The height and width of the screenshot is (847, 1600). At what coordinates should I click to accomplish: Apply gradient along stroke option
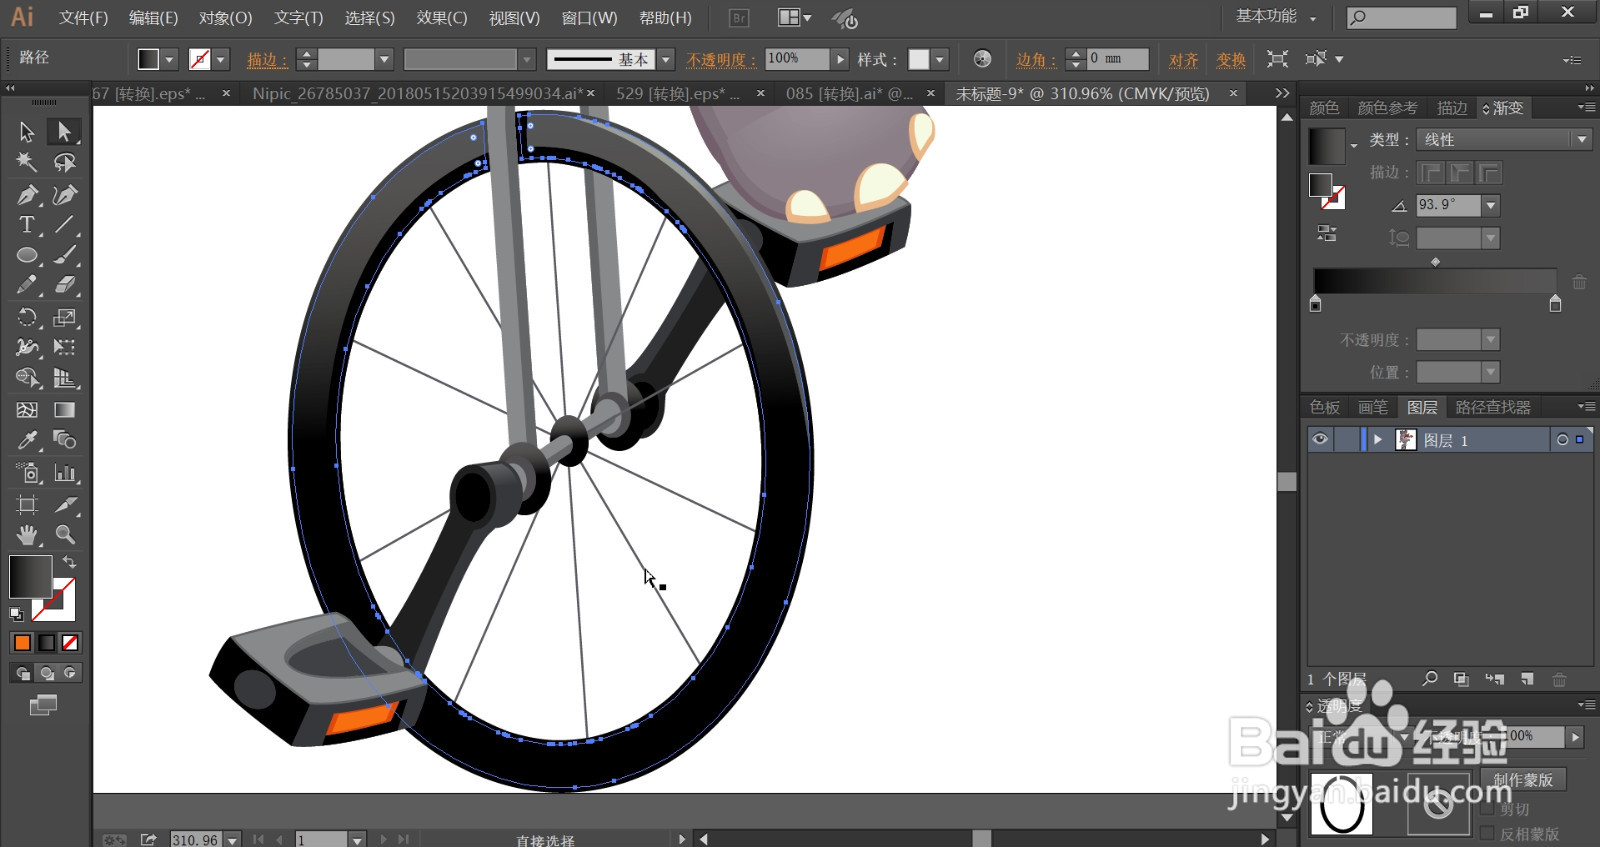point(1460,173)
